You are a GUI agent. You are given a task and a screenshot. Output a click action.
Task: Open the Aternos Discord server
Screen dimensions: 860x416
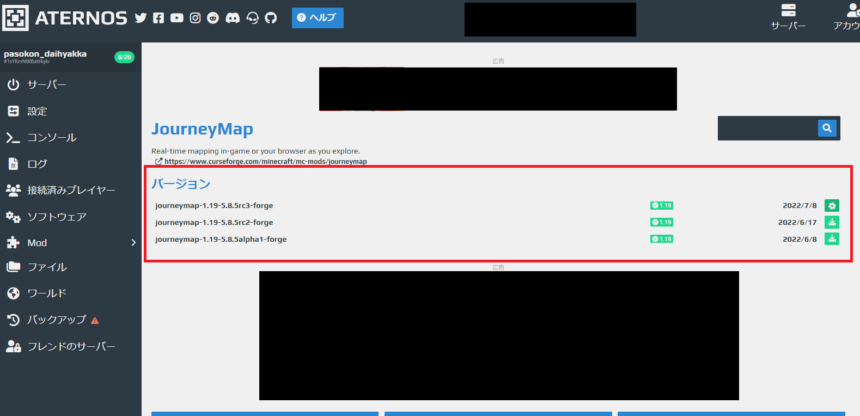pos(233,18)
